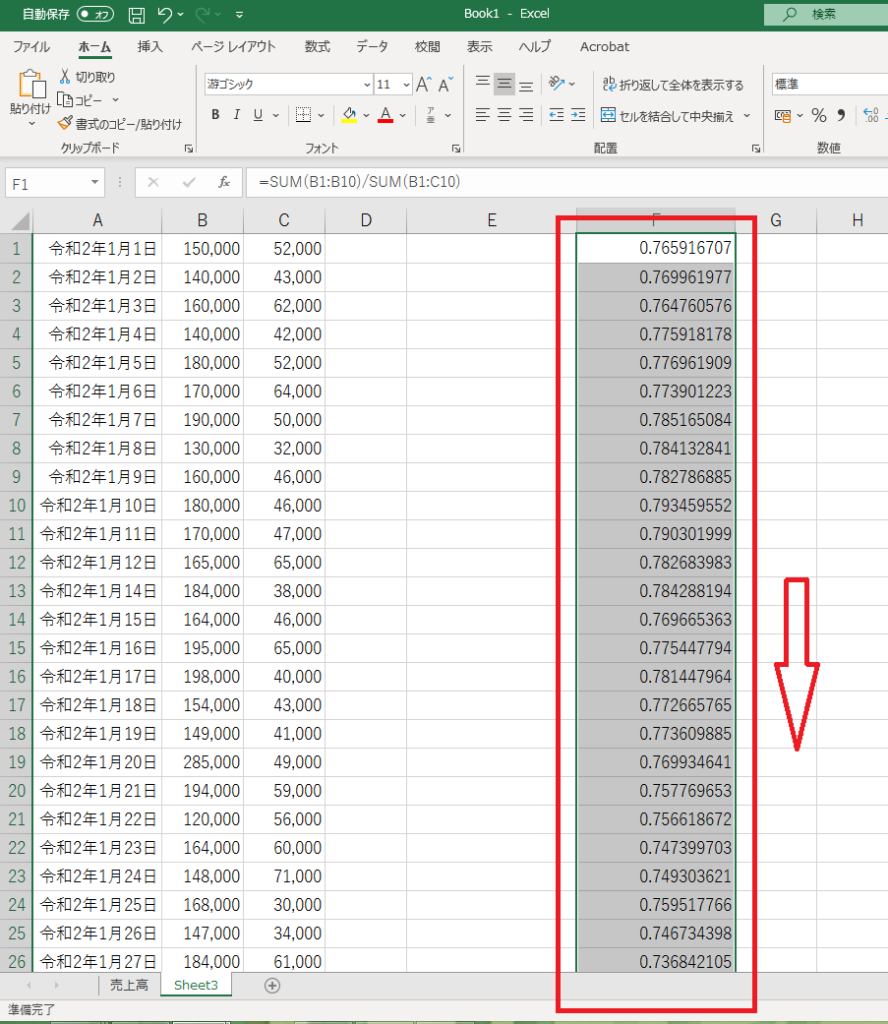
Task: Click the Cut (切り取り) scissors icon
Action: tap(65, 77)
